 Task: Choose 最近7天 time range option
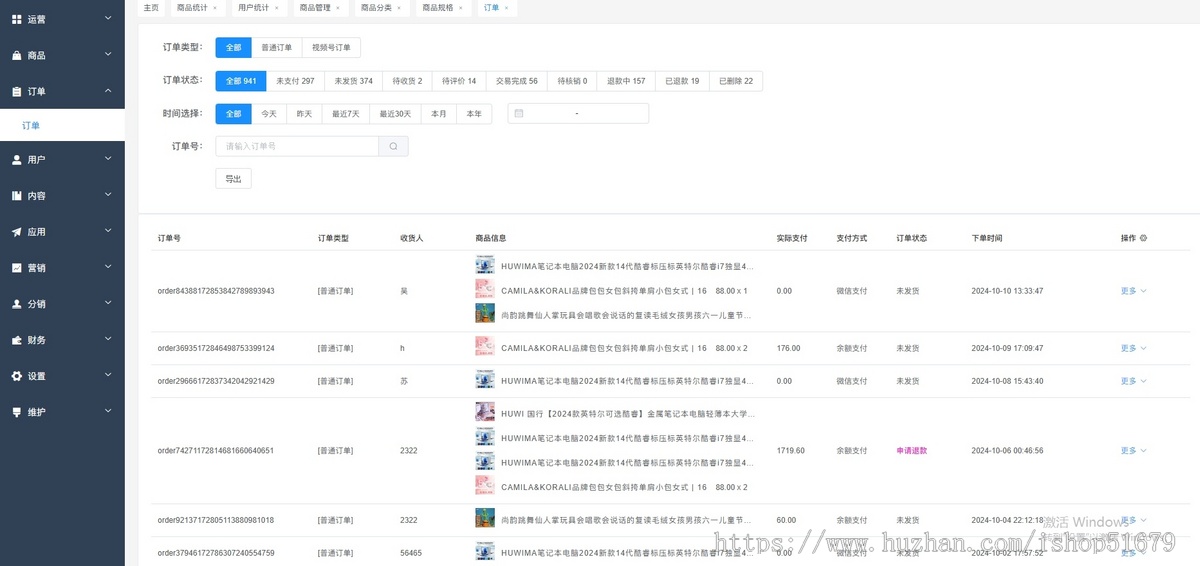point(347,114)
